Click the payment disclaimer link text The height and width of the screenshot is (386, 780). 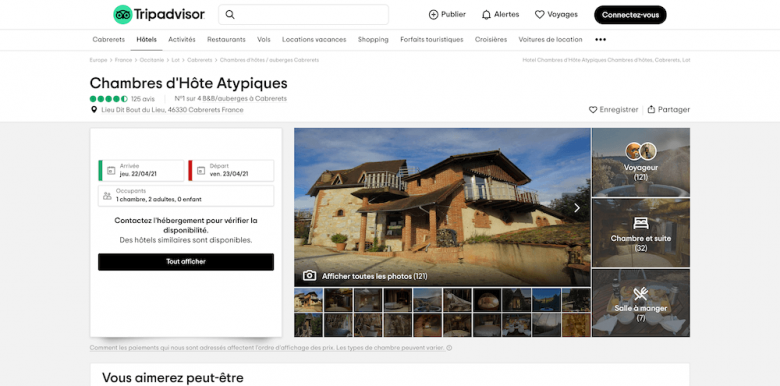point(267,348)
